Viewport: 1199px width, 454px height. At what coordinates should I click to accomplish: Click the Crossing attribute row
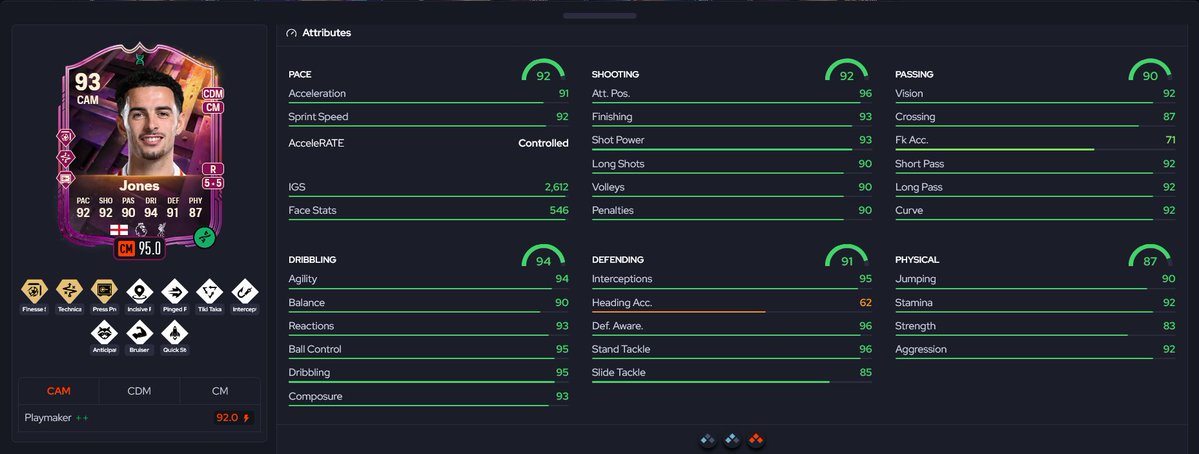tap(1035, 118)
